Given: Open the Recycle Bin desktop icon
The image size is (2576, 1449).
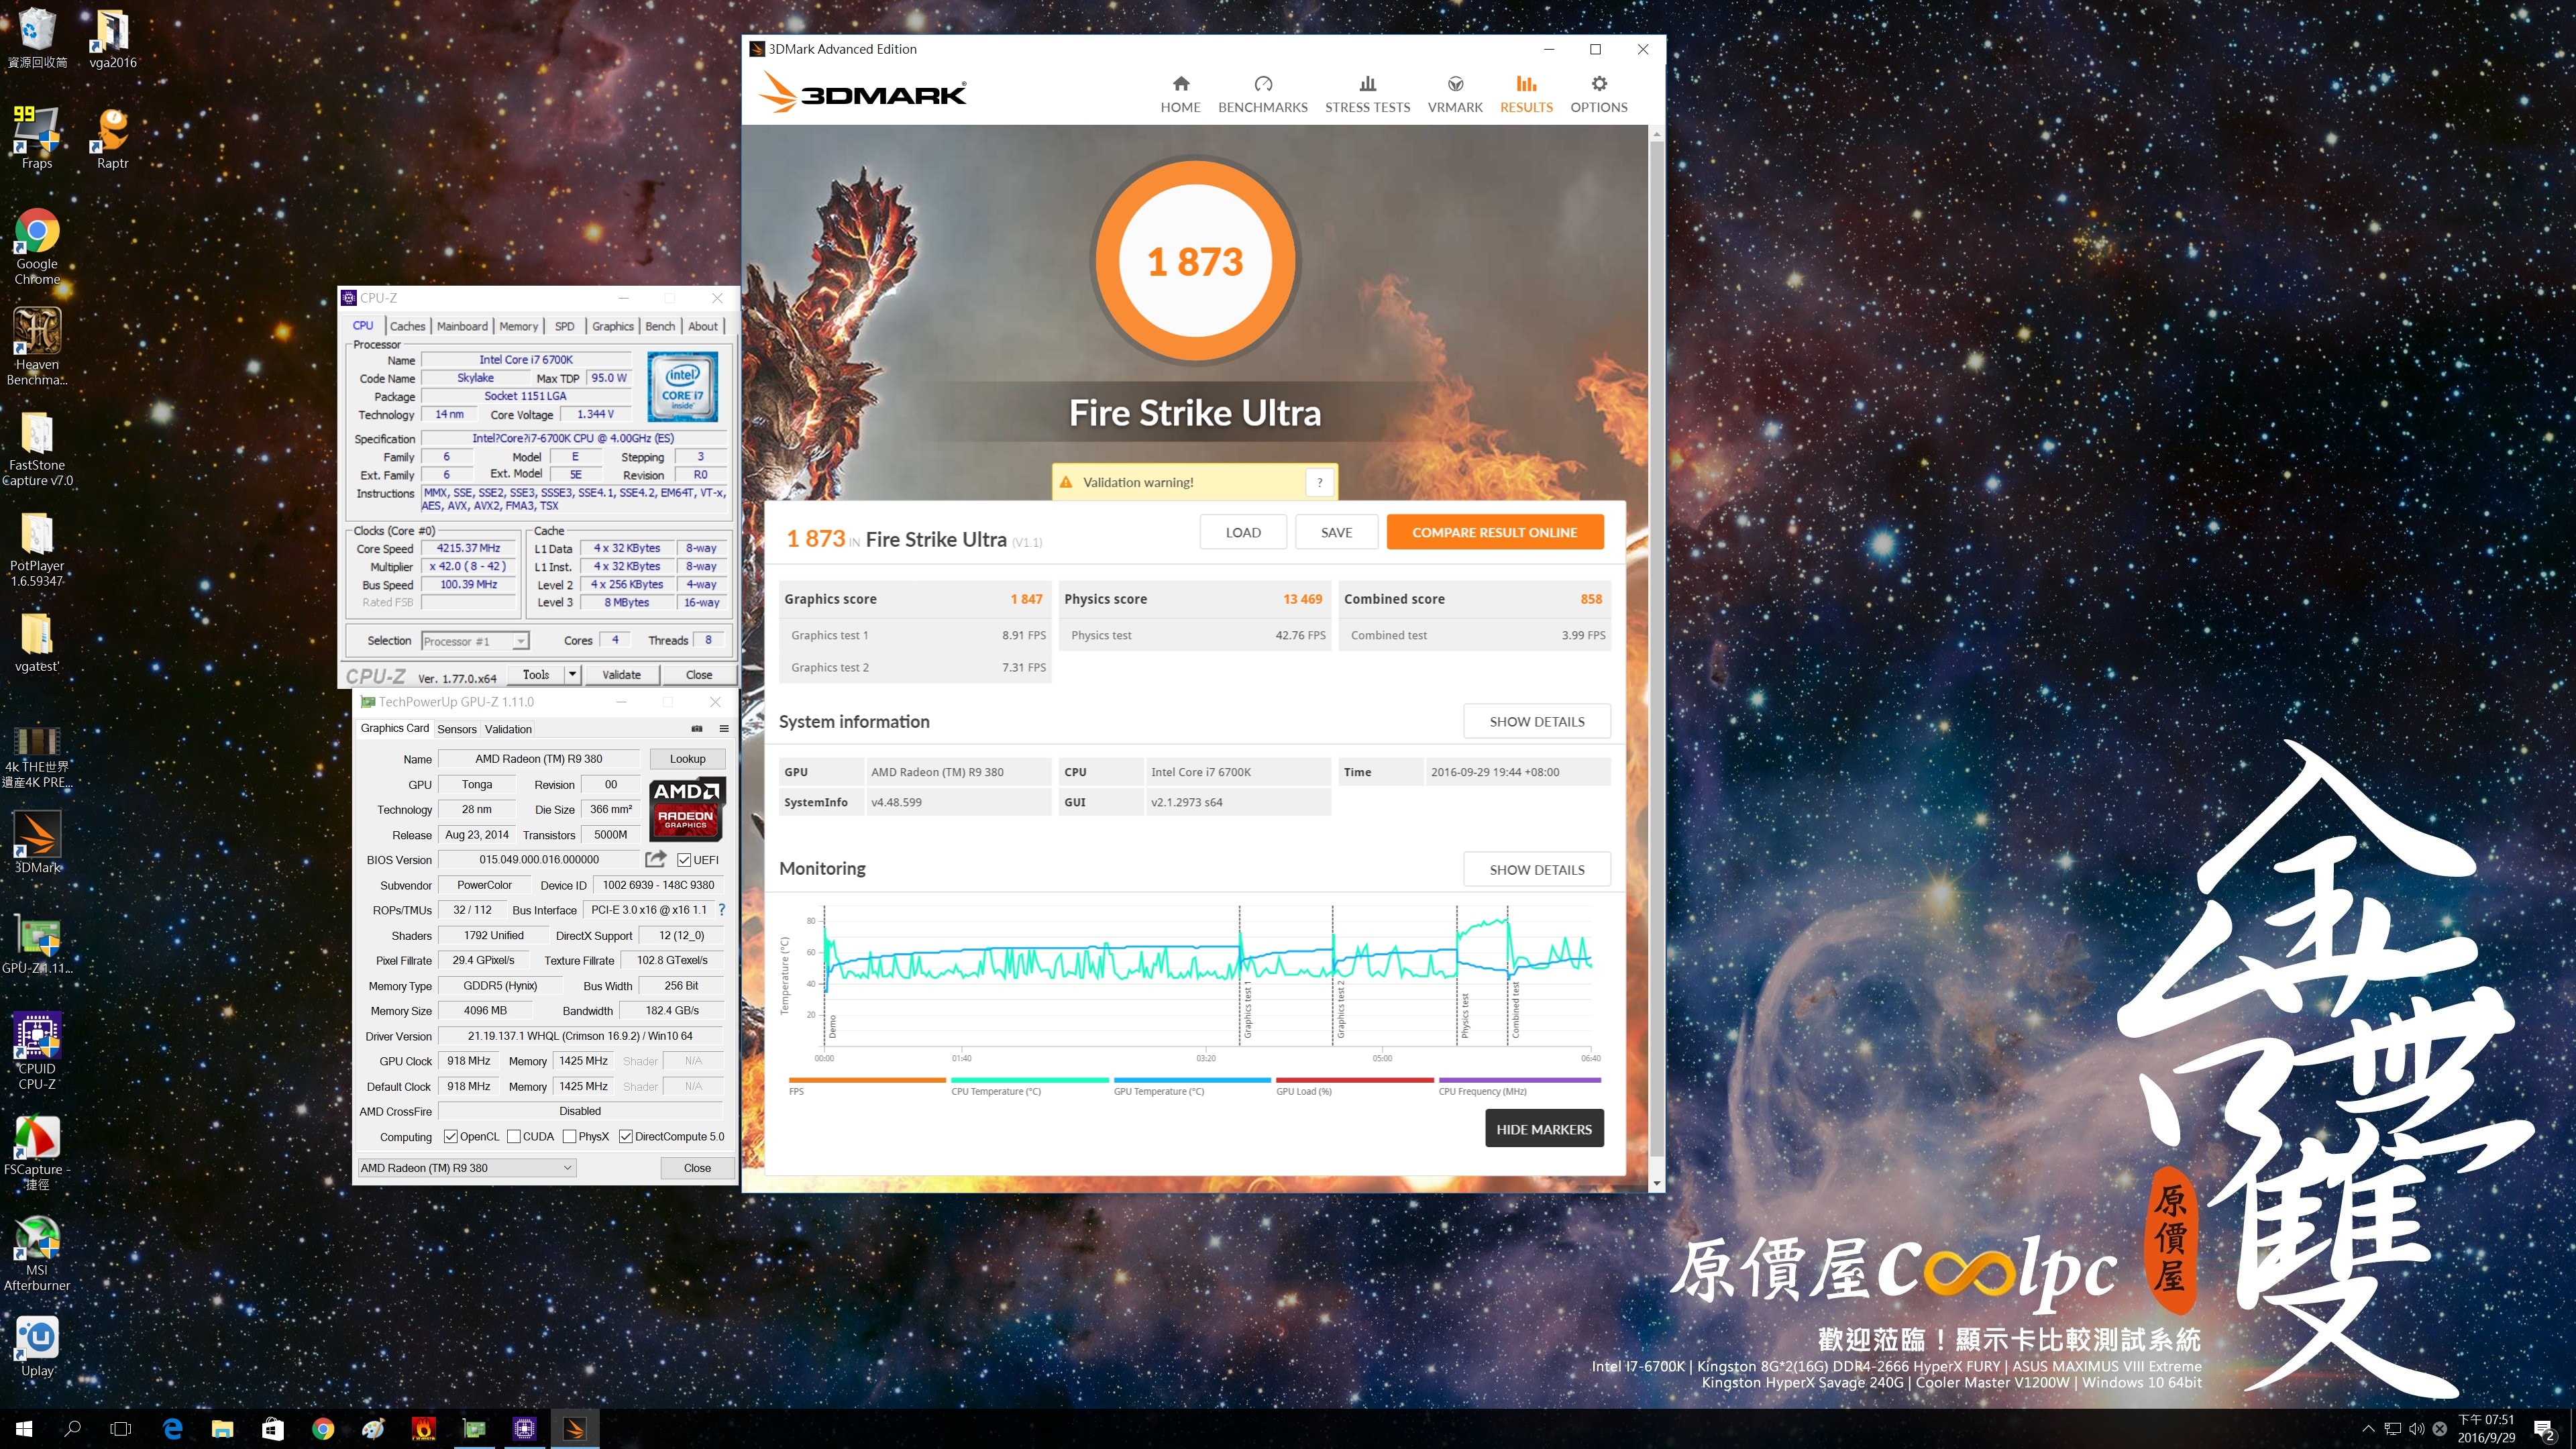Looking at the screenshot, I should pos(37,39).
